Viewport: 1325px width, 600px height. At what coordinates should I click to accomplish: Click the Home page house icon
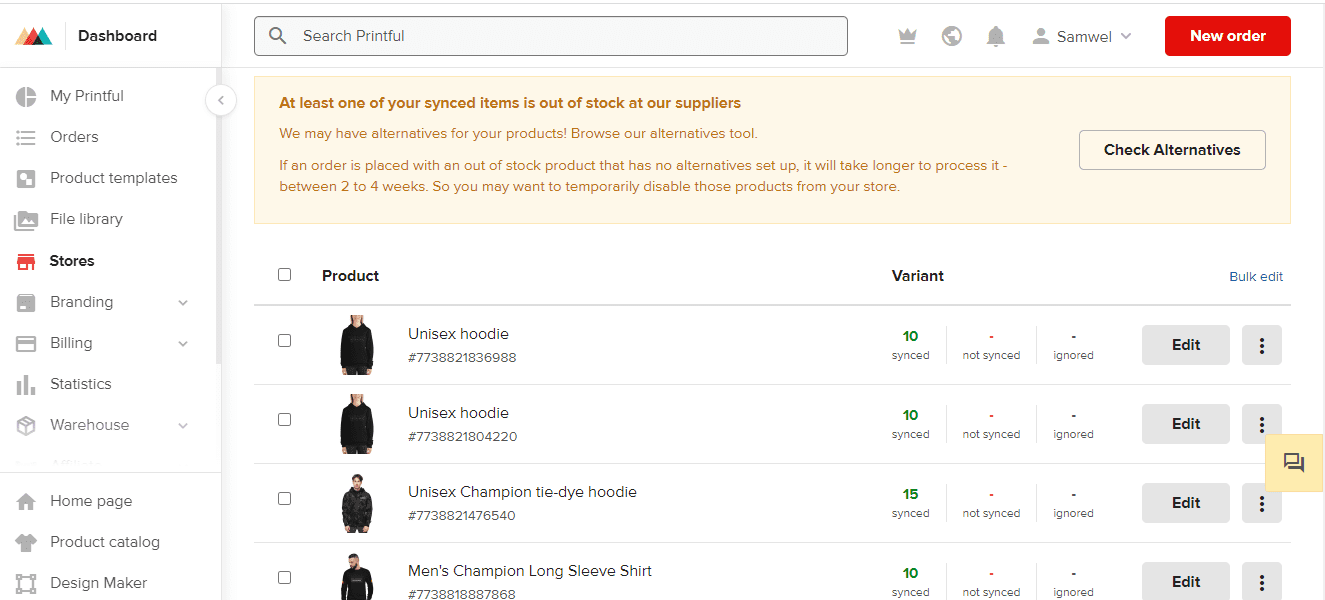(26, 501)
